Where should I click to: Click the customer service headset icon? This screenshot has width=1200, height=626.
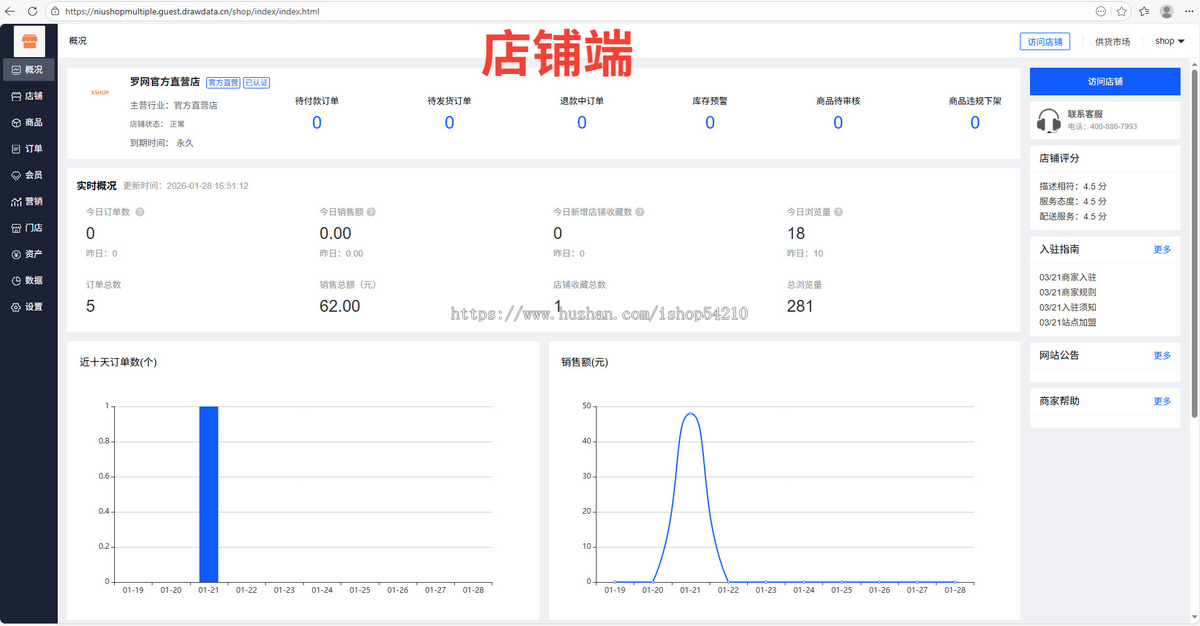tap(1049, 121)
